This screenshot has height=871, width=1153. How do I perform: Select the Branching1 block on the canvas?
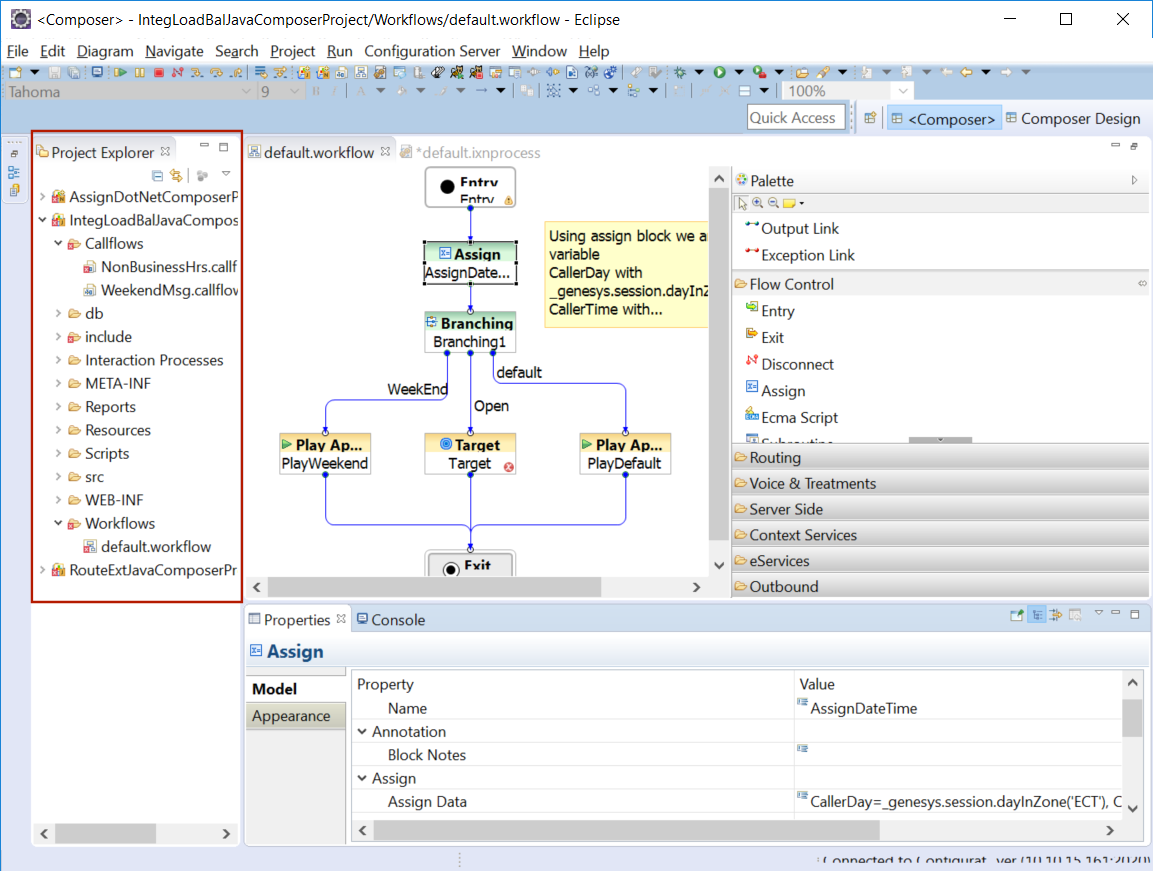point(471,333)
